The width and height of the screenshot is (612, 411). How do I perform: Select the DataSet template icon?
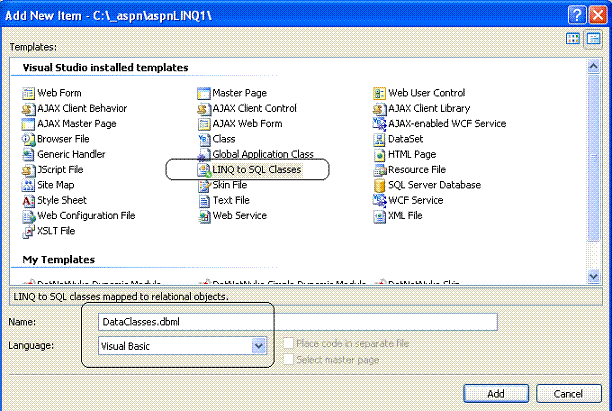379,139
